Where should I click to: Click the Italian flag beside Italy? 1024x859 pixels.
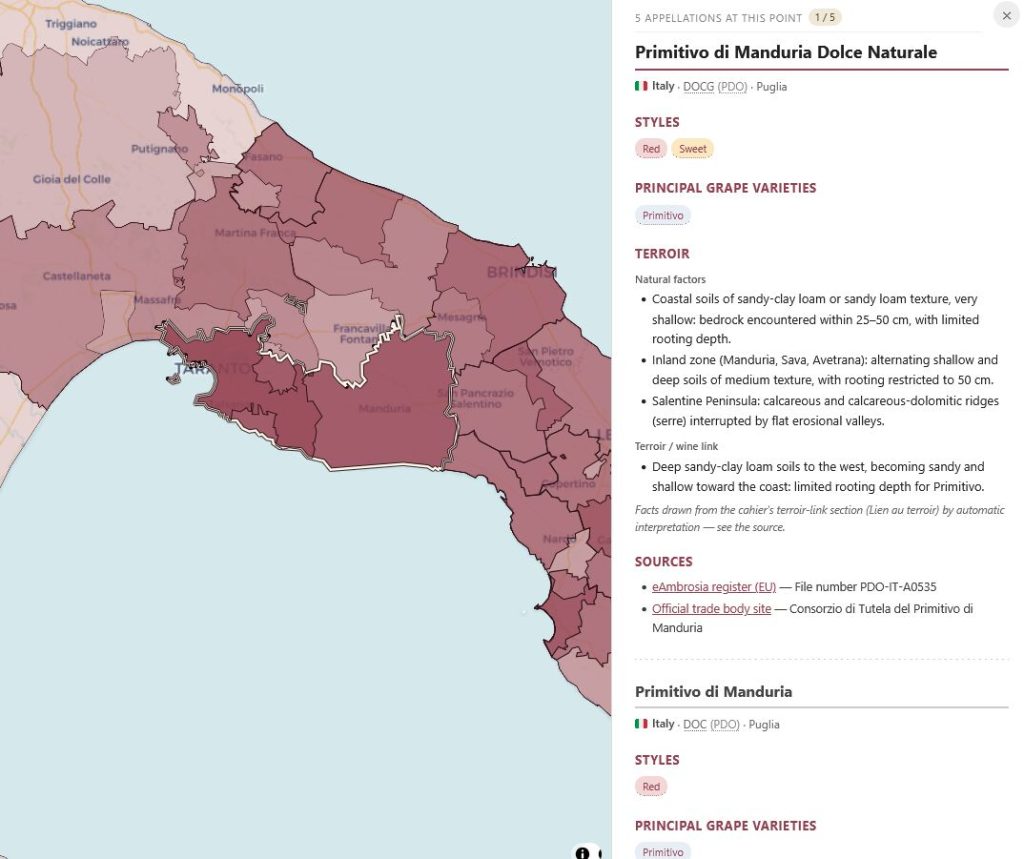[x=641, y=86]
